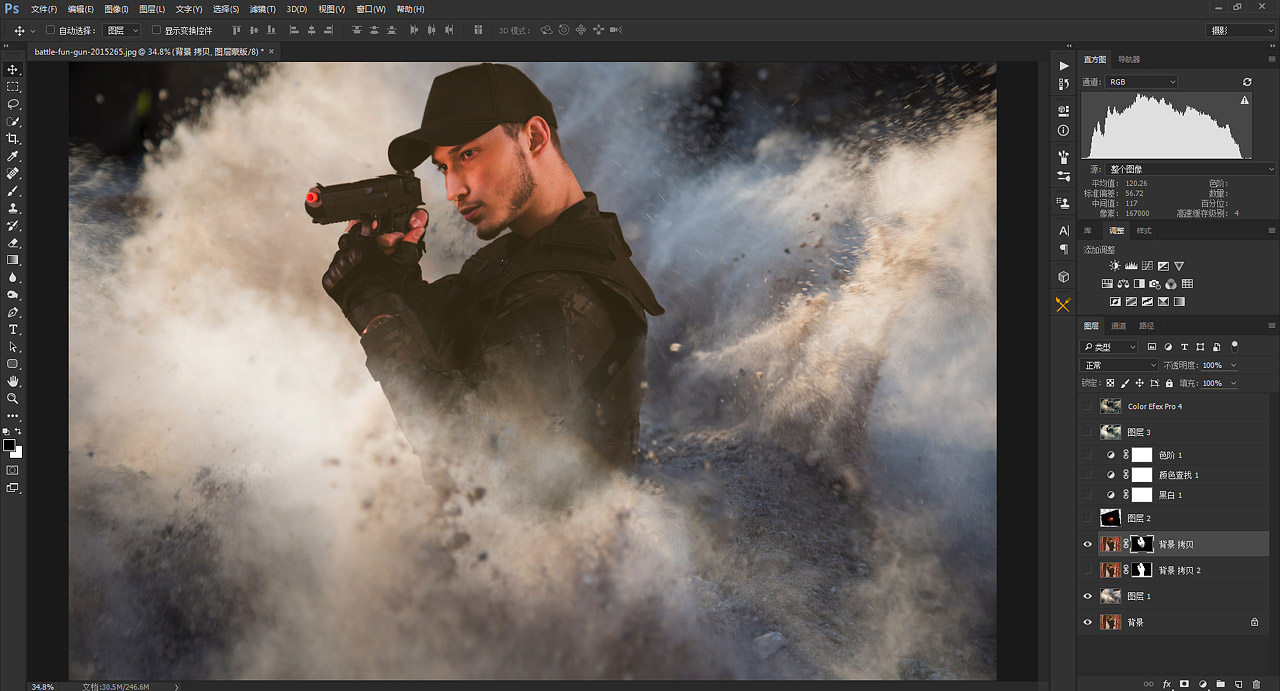Show the 图层 2 layer

1088,518
